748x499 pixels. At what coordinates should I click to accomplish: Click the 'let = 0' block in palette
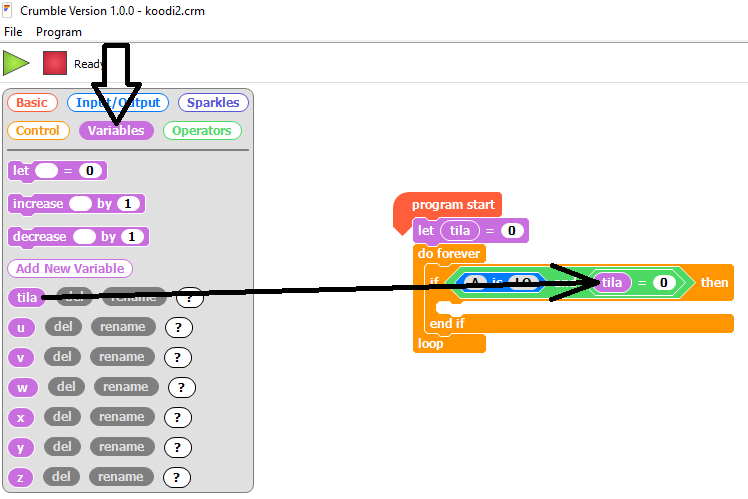coord(20,171)
